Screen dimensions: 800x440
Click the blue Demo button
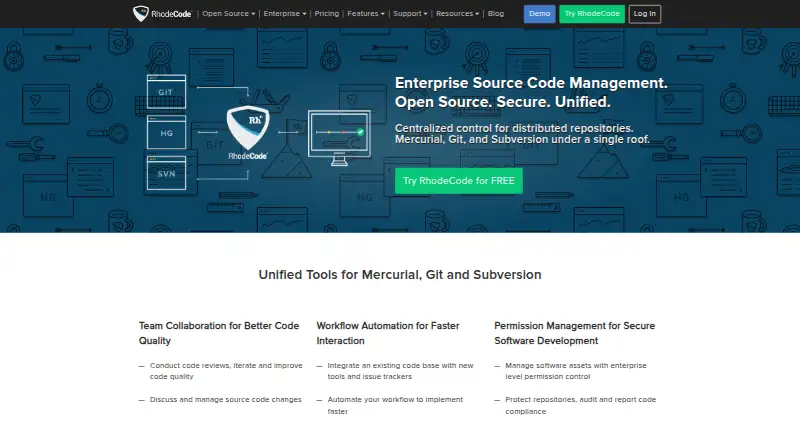539,14
